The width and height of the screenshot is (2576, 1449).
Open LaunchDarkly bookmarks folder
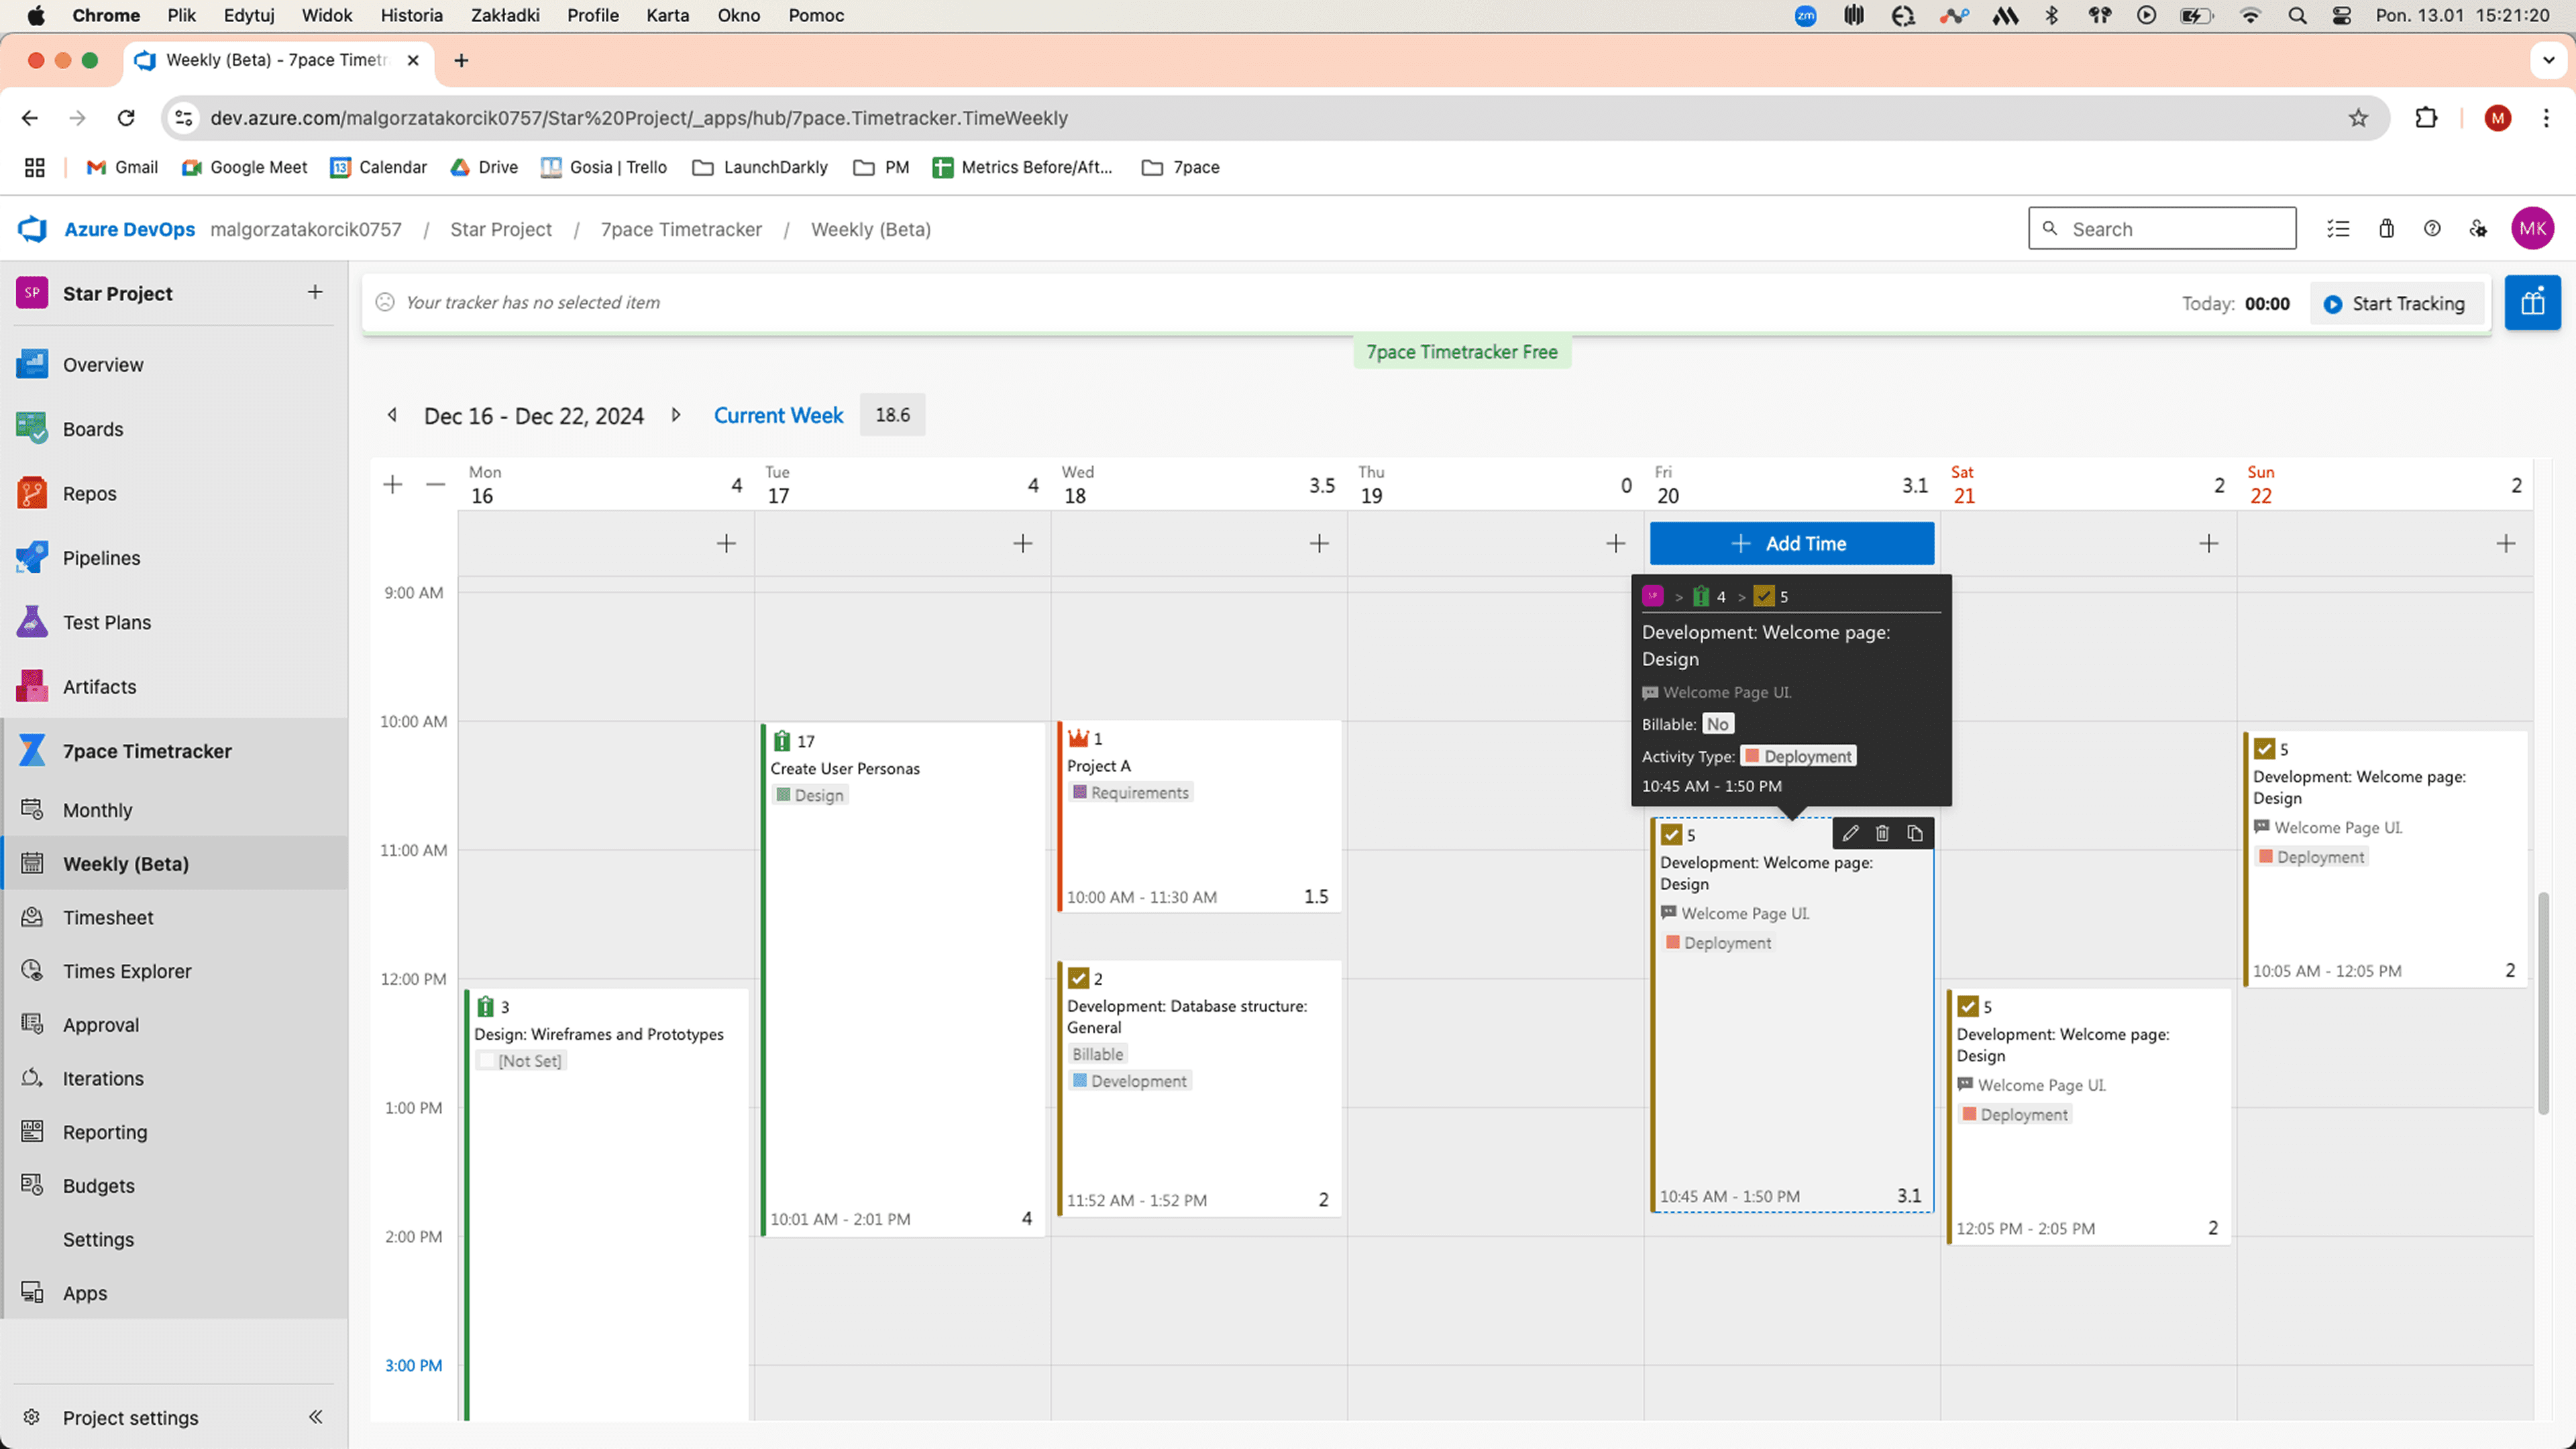coord(760,167)
